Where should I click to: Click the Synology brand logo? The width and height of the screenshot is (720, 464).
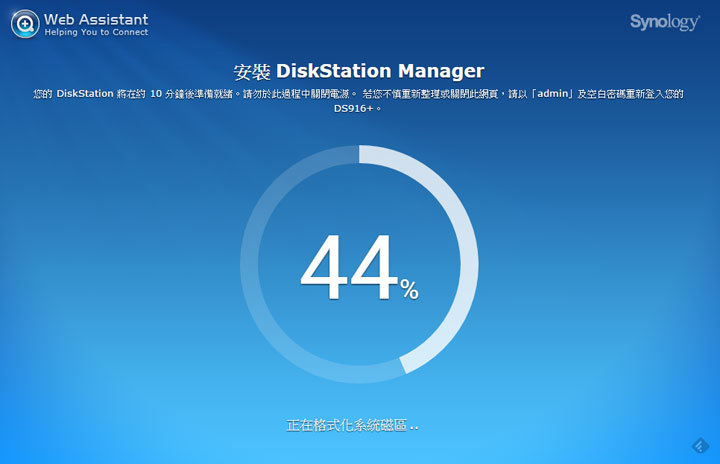click(665, 22)
